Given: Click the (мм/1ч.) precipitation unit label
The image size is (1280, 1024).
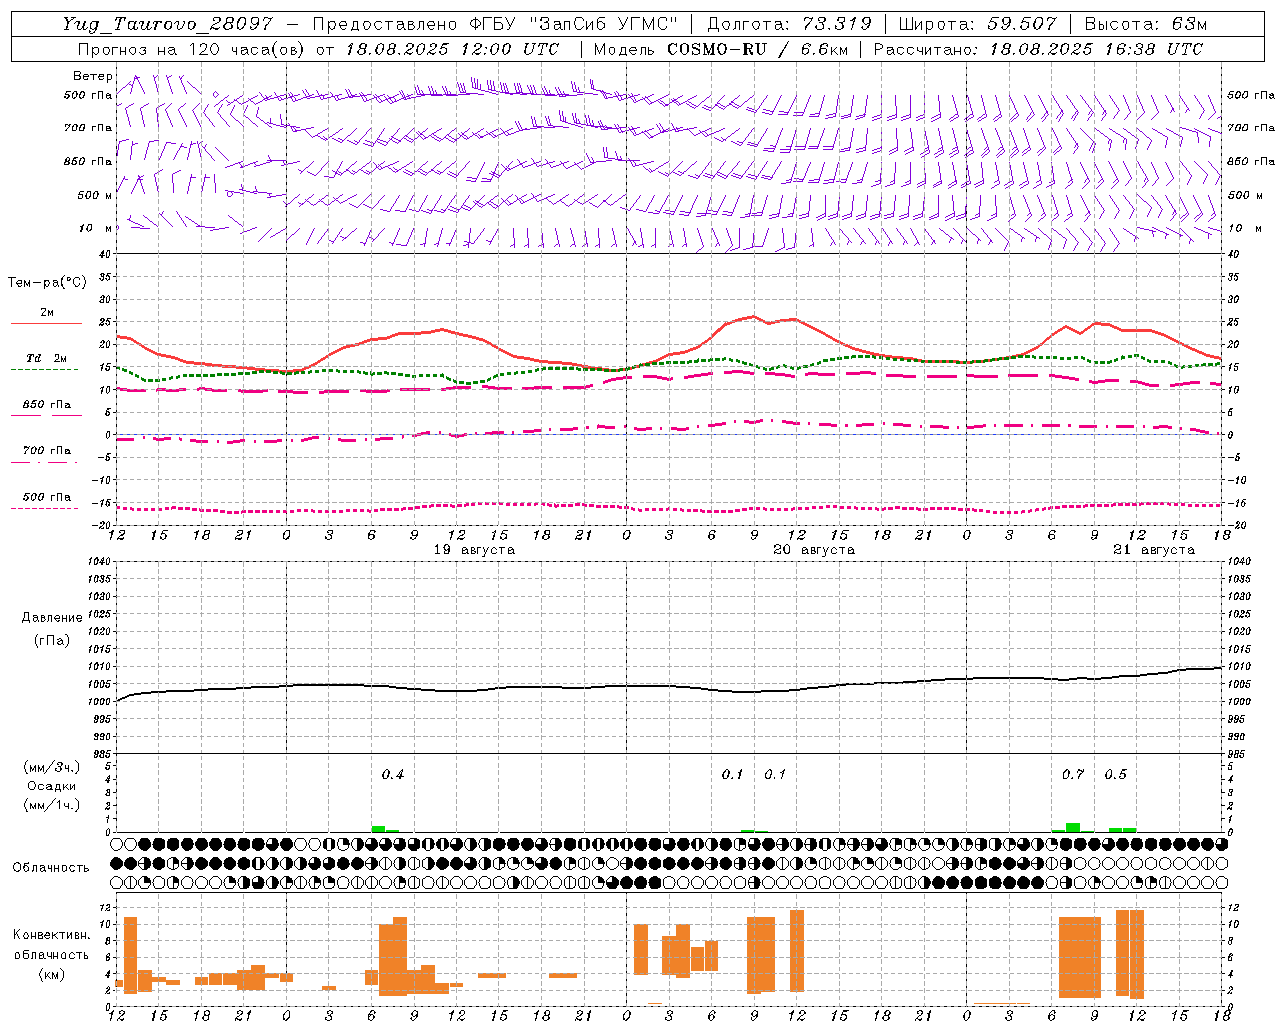Looking at the screenshot, I should tap(52, 805).
